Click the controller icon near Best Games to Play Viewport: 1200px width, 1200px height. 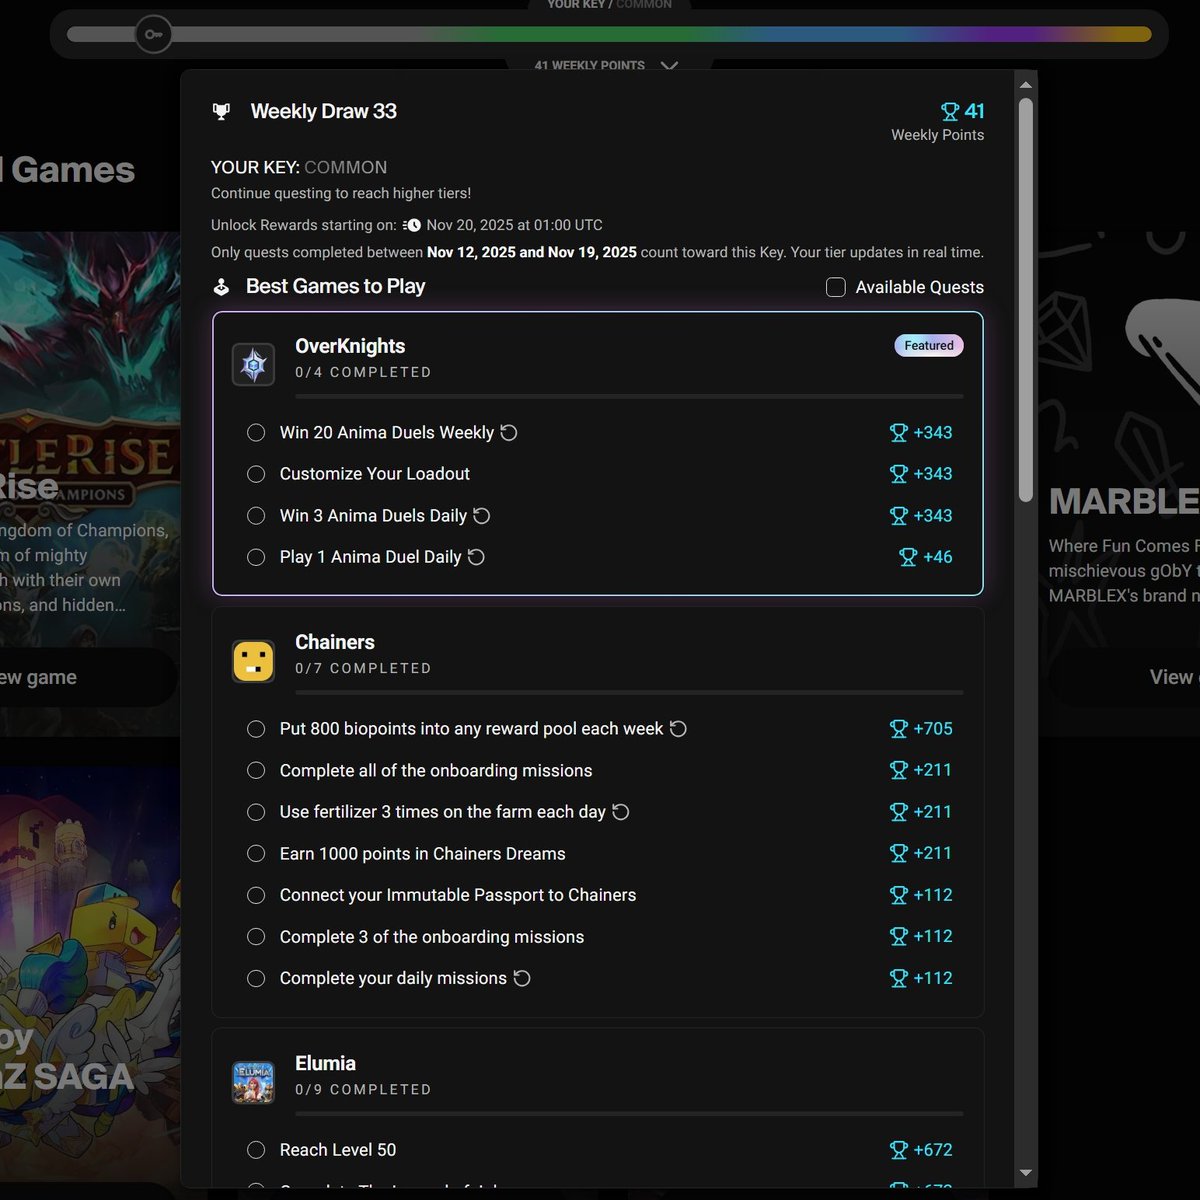tap(221, 286)
